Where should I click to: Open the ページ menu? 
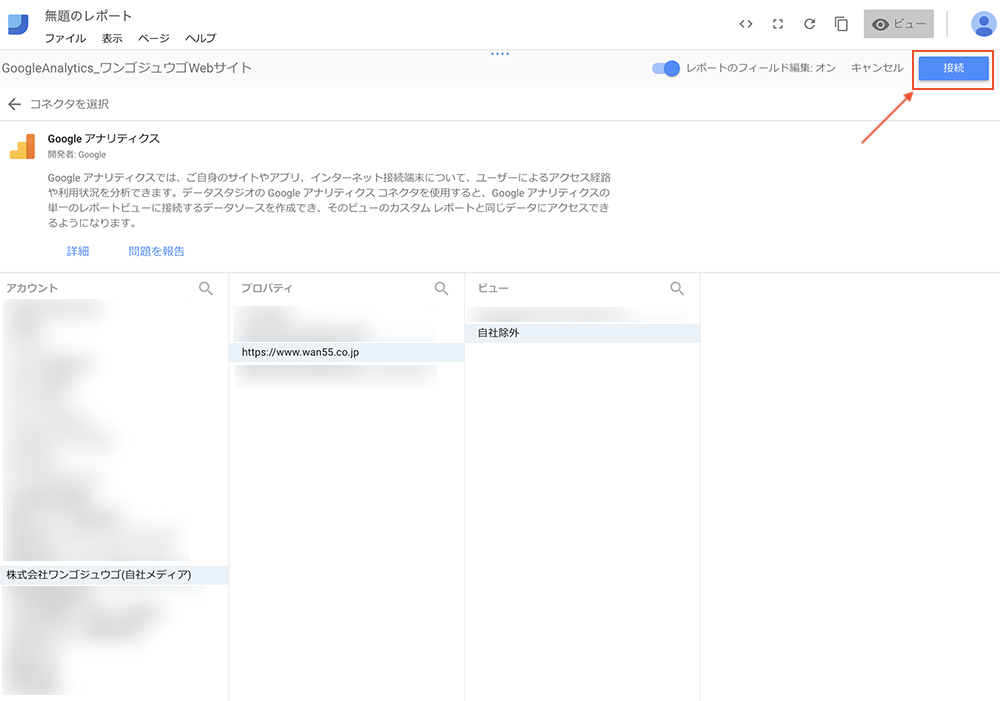[154, 38]
